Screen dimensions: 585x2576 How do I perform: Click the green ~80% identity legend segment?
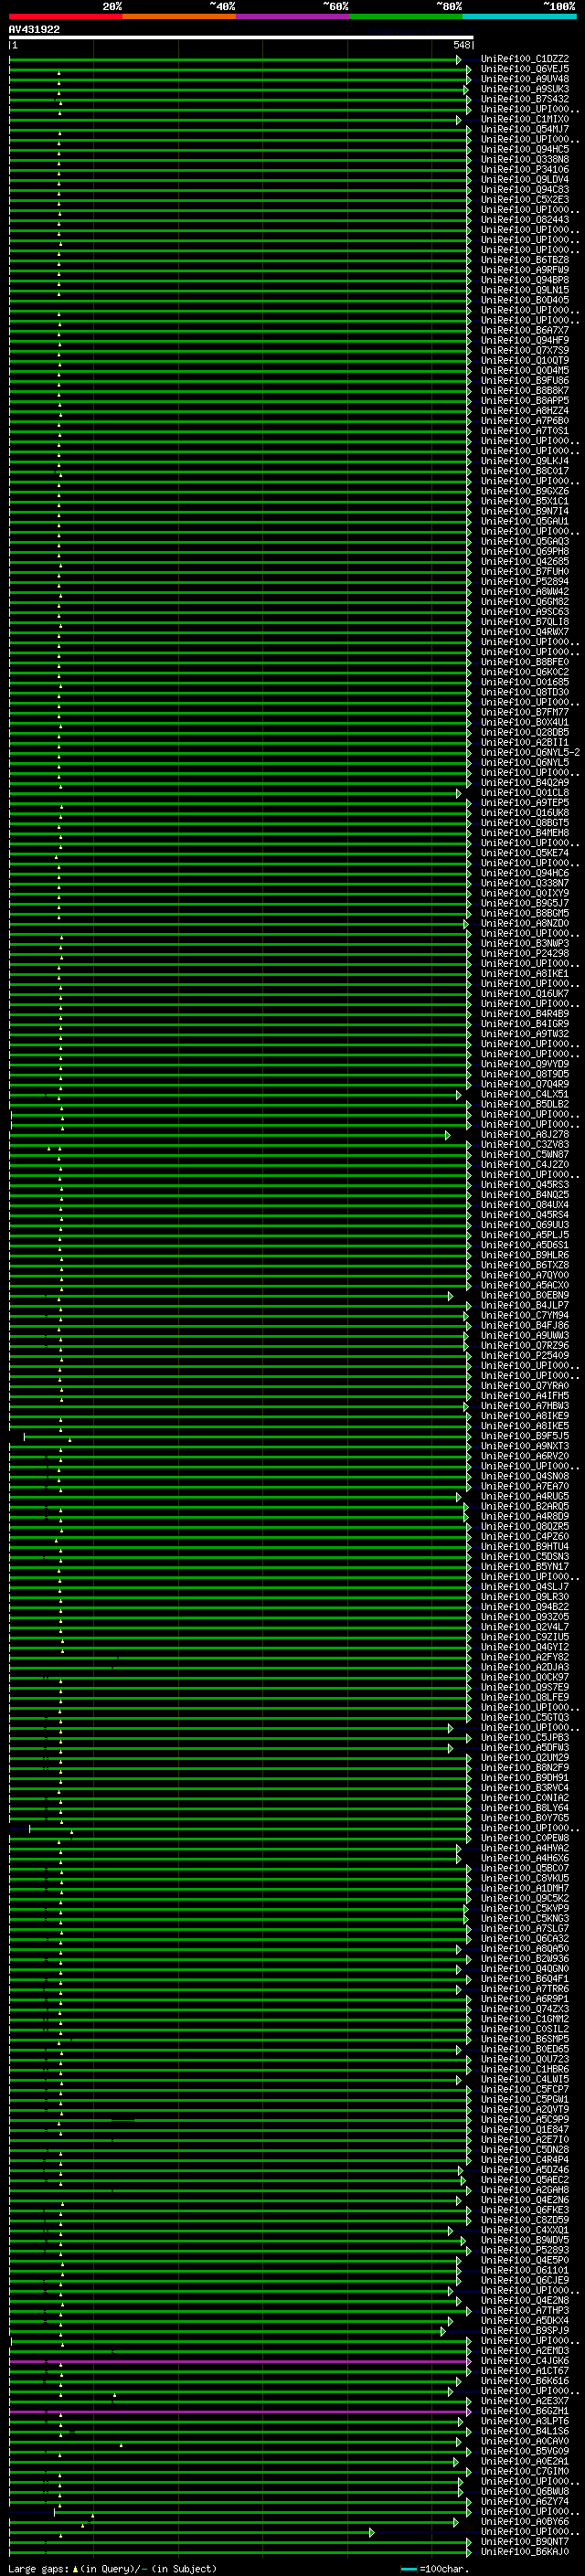[x=406, y=16]
